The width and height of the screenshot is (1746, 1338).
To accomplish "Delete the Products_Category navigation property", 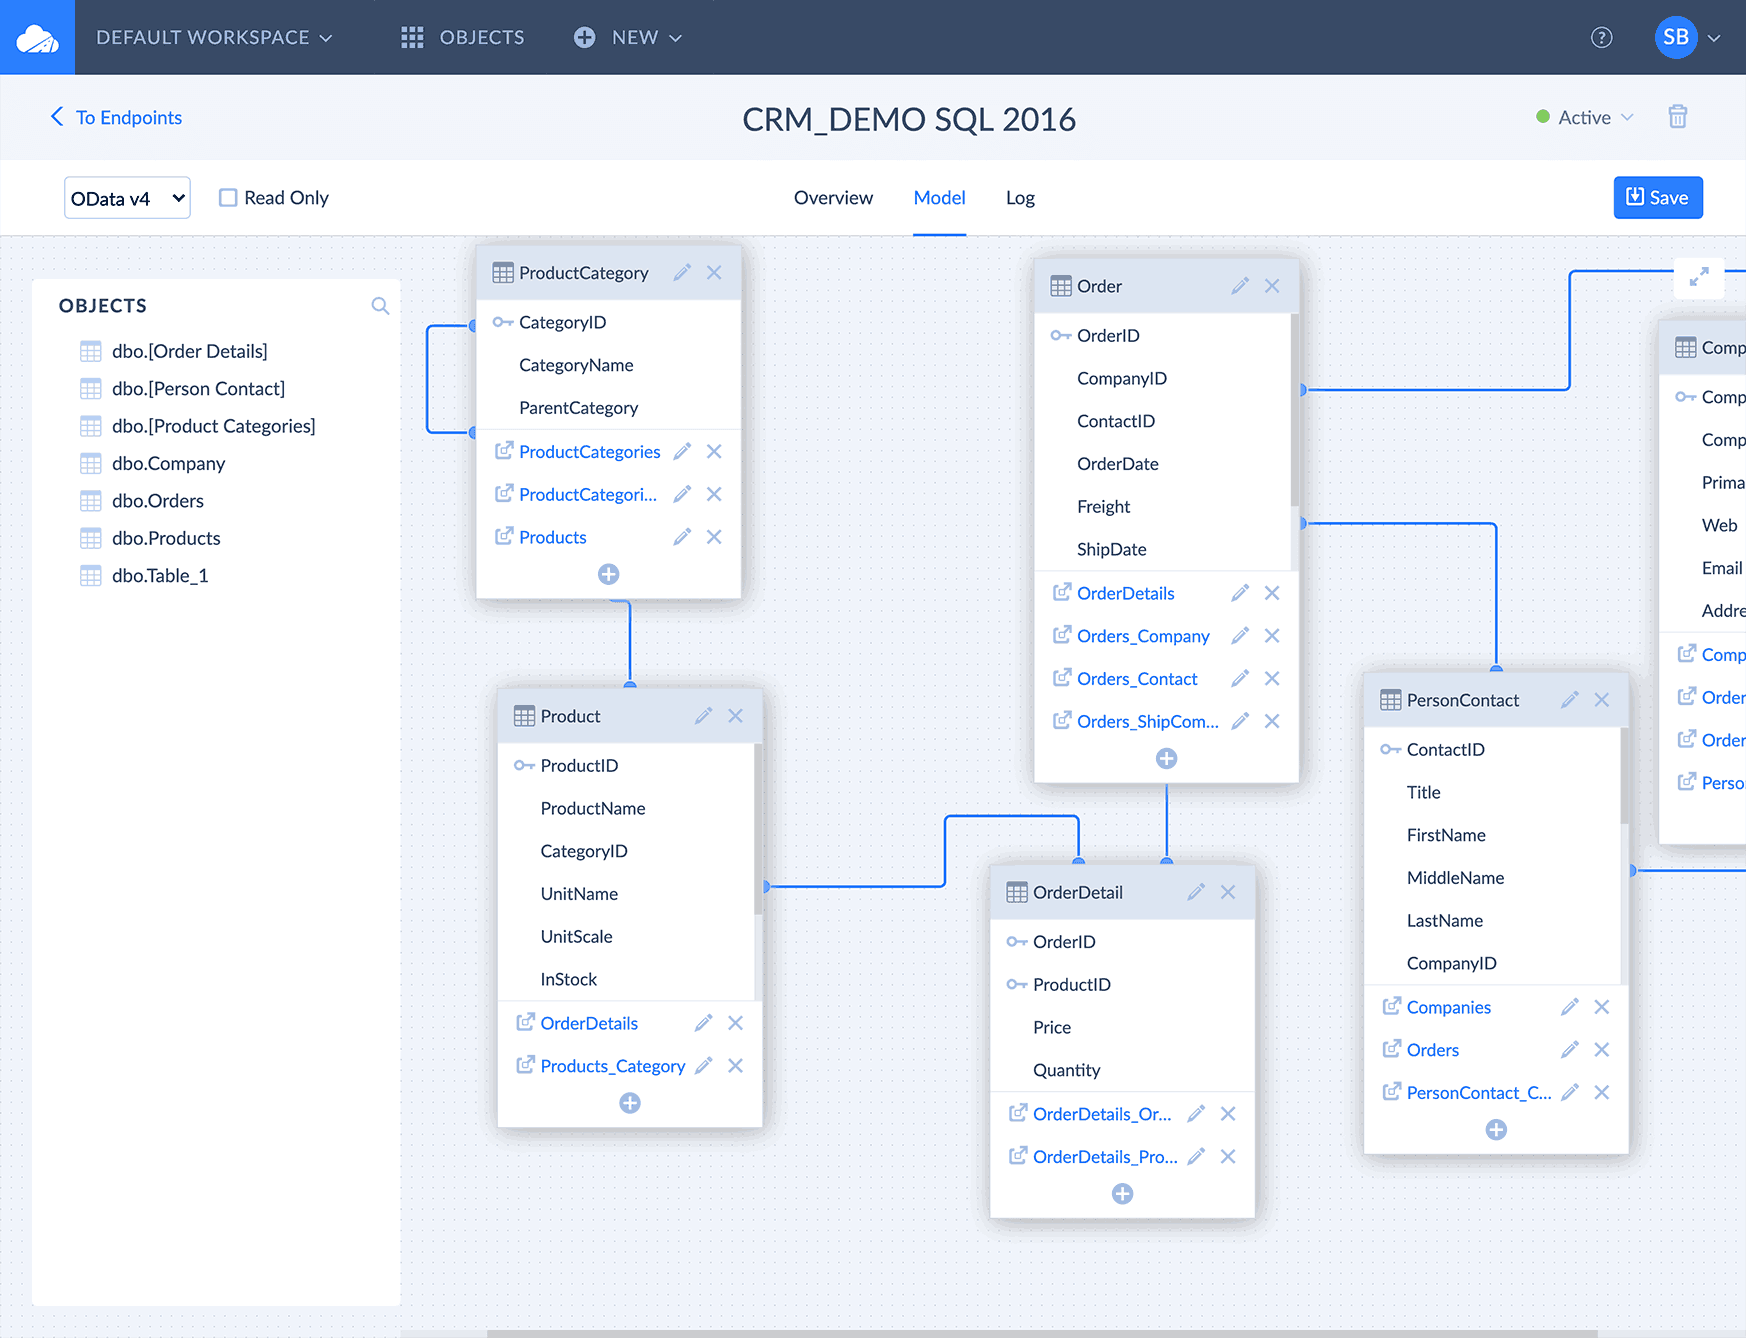I will (736, 1066).
